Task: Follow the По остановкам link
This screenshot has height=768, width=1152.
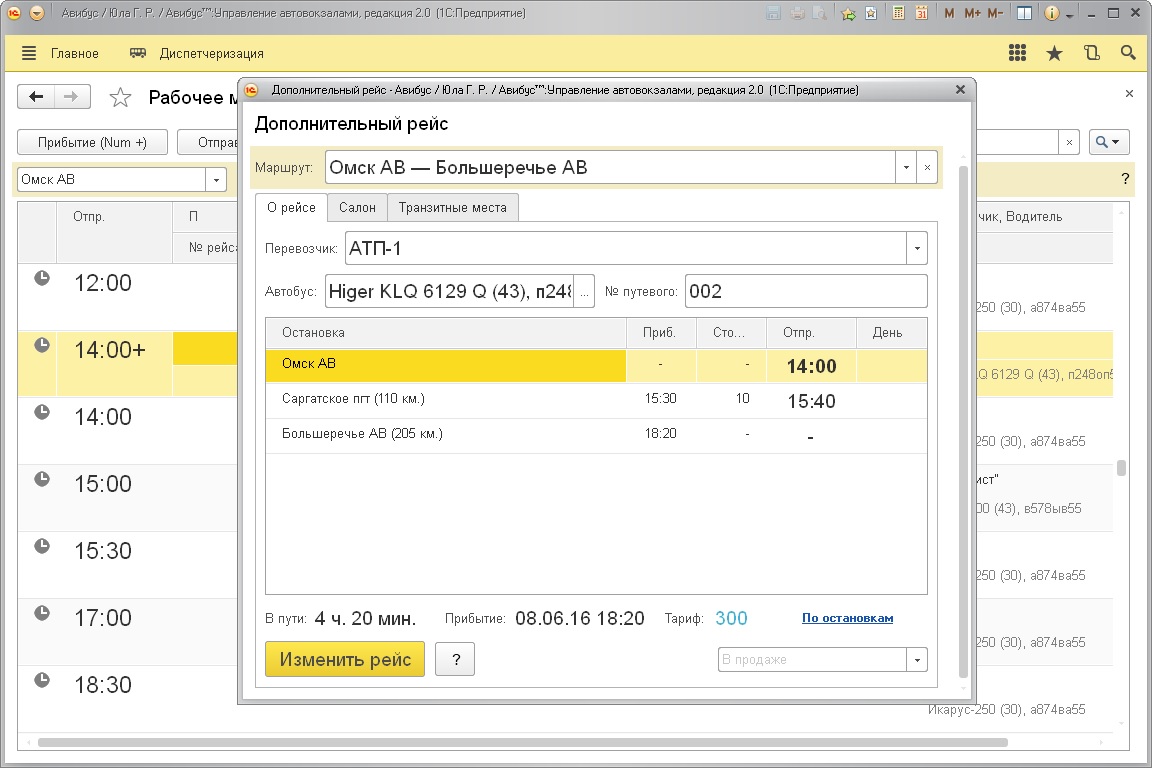Action: click(847, 618)
